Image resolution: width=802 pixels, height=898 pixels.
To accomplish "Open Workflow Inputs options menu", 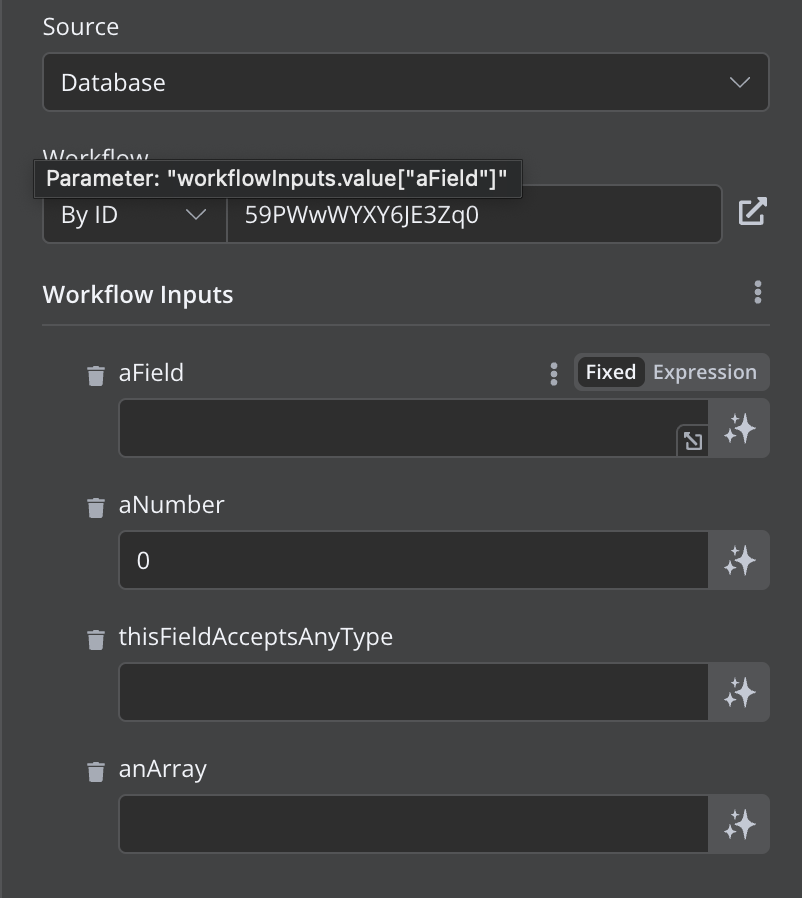I will pos(758,293).
